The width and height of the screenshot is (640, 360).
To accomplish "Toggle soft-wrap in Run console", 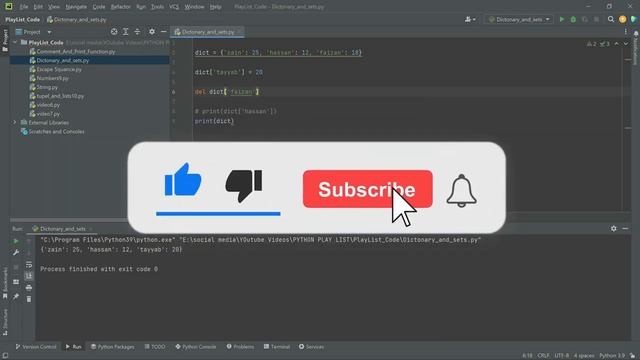I will [29, 265].
